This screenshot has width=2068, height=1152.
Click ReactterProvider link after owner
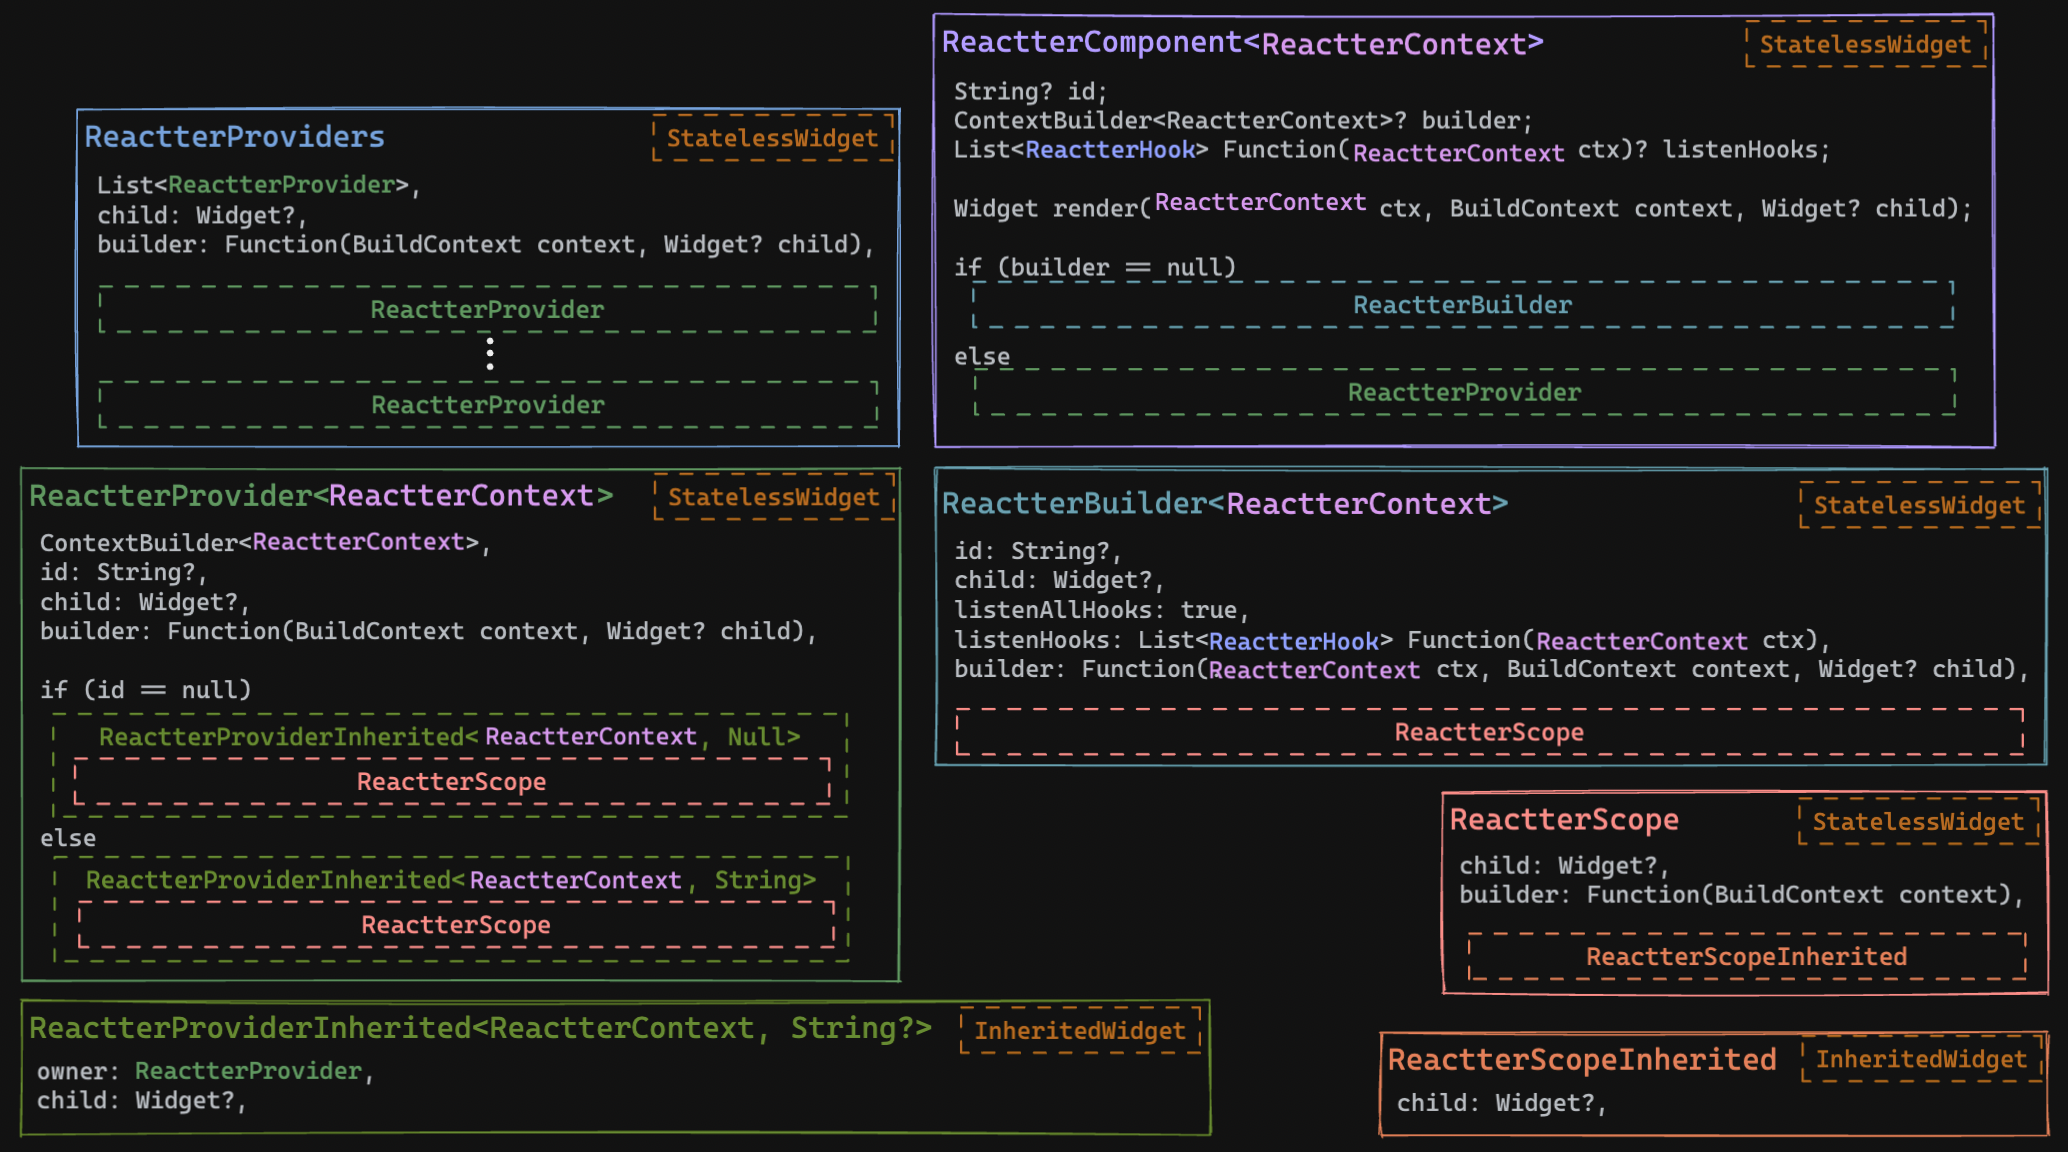[x=248, y=1071]
